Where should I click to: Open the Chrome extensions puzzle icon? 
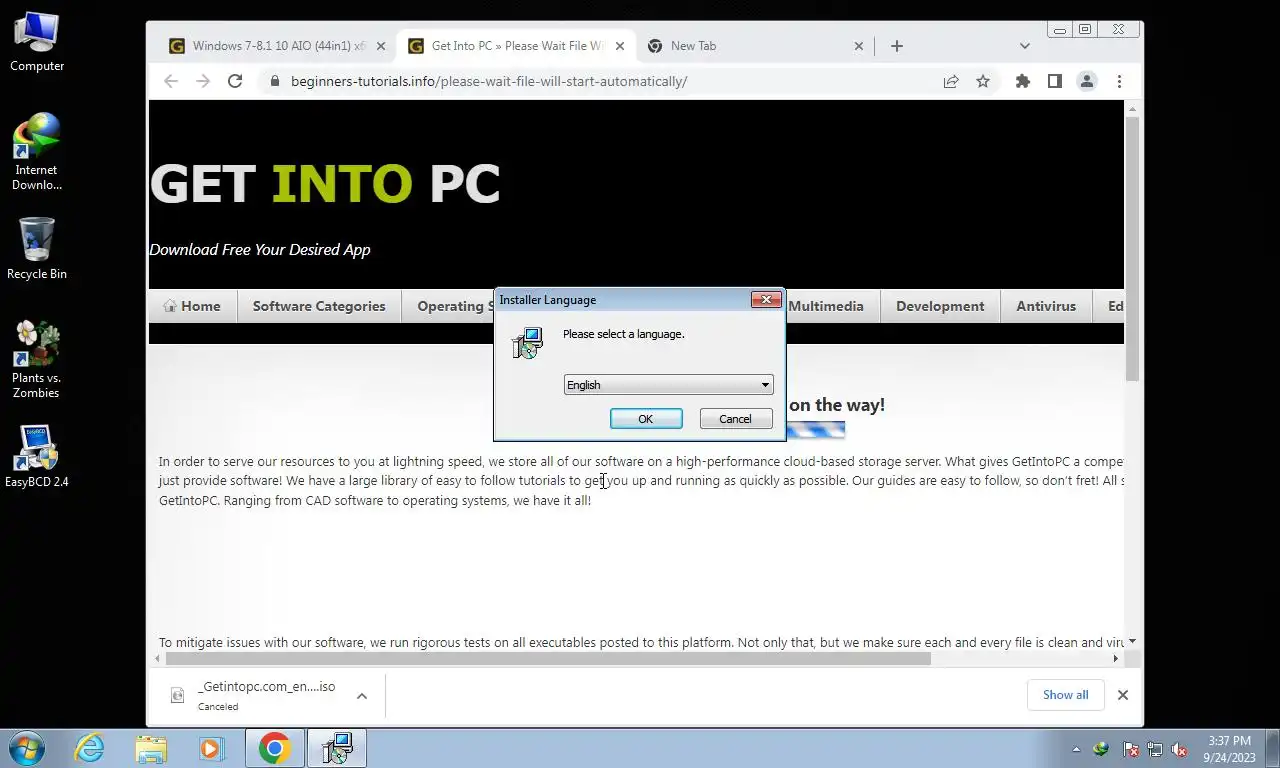(x=1022, y=81)
